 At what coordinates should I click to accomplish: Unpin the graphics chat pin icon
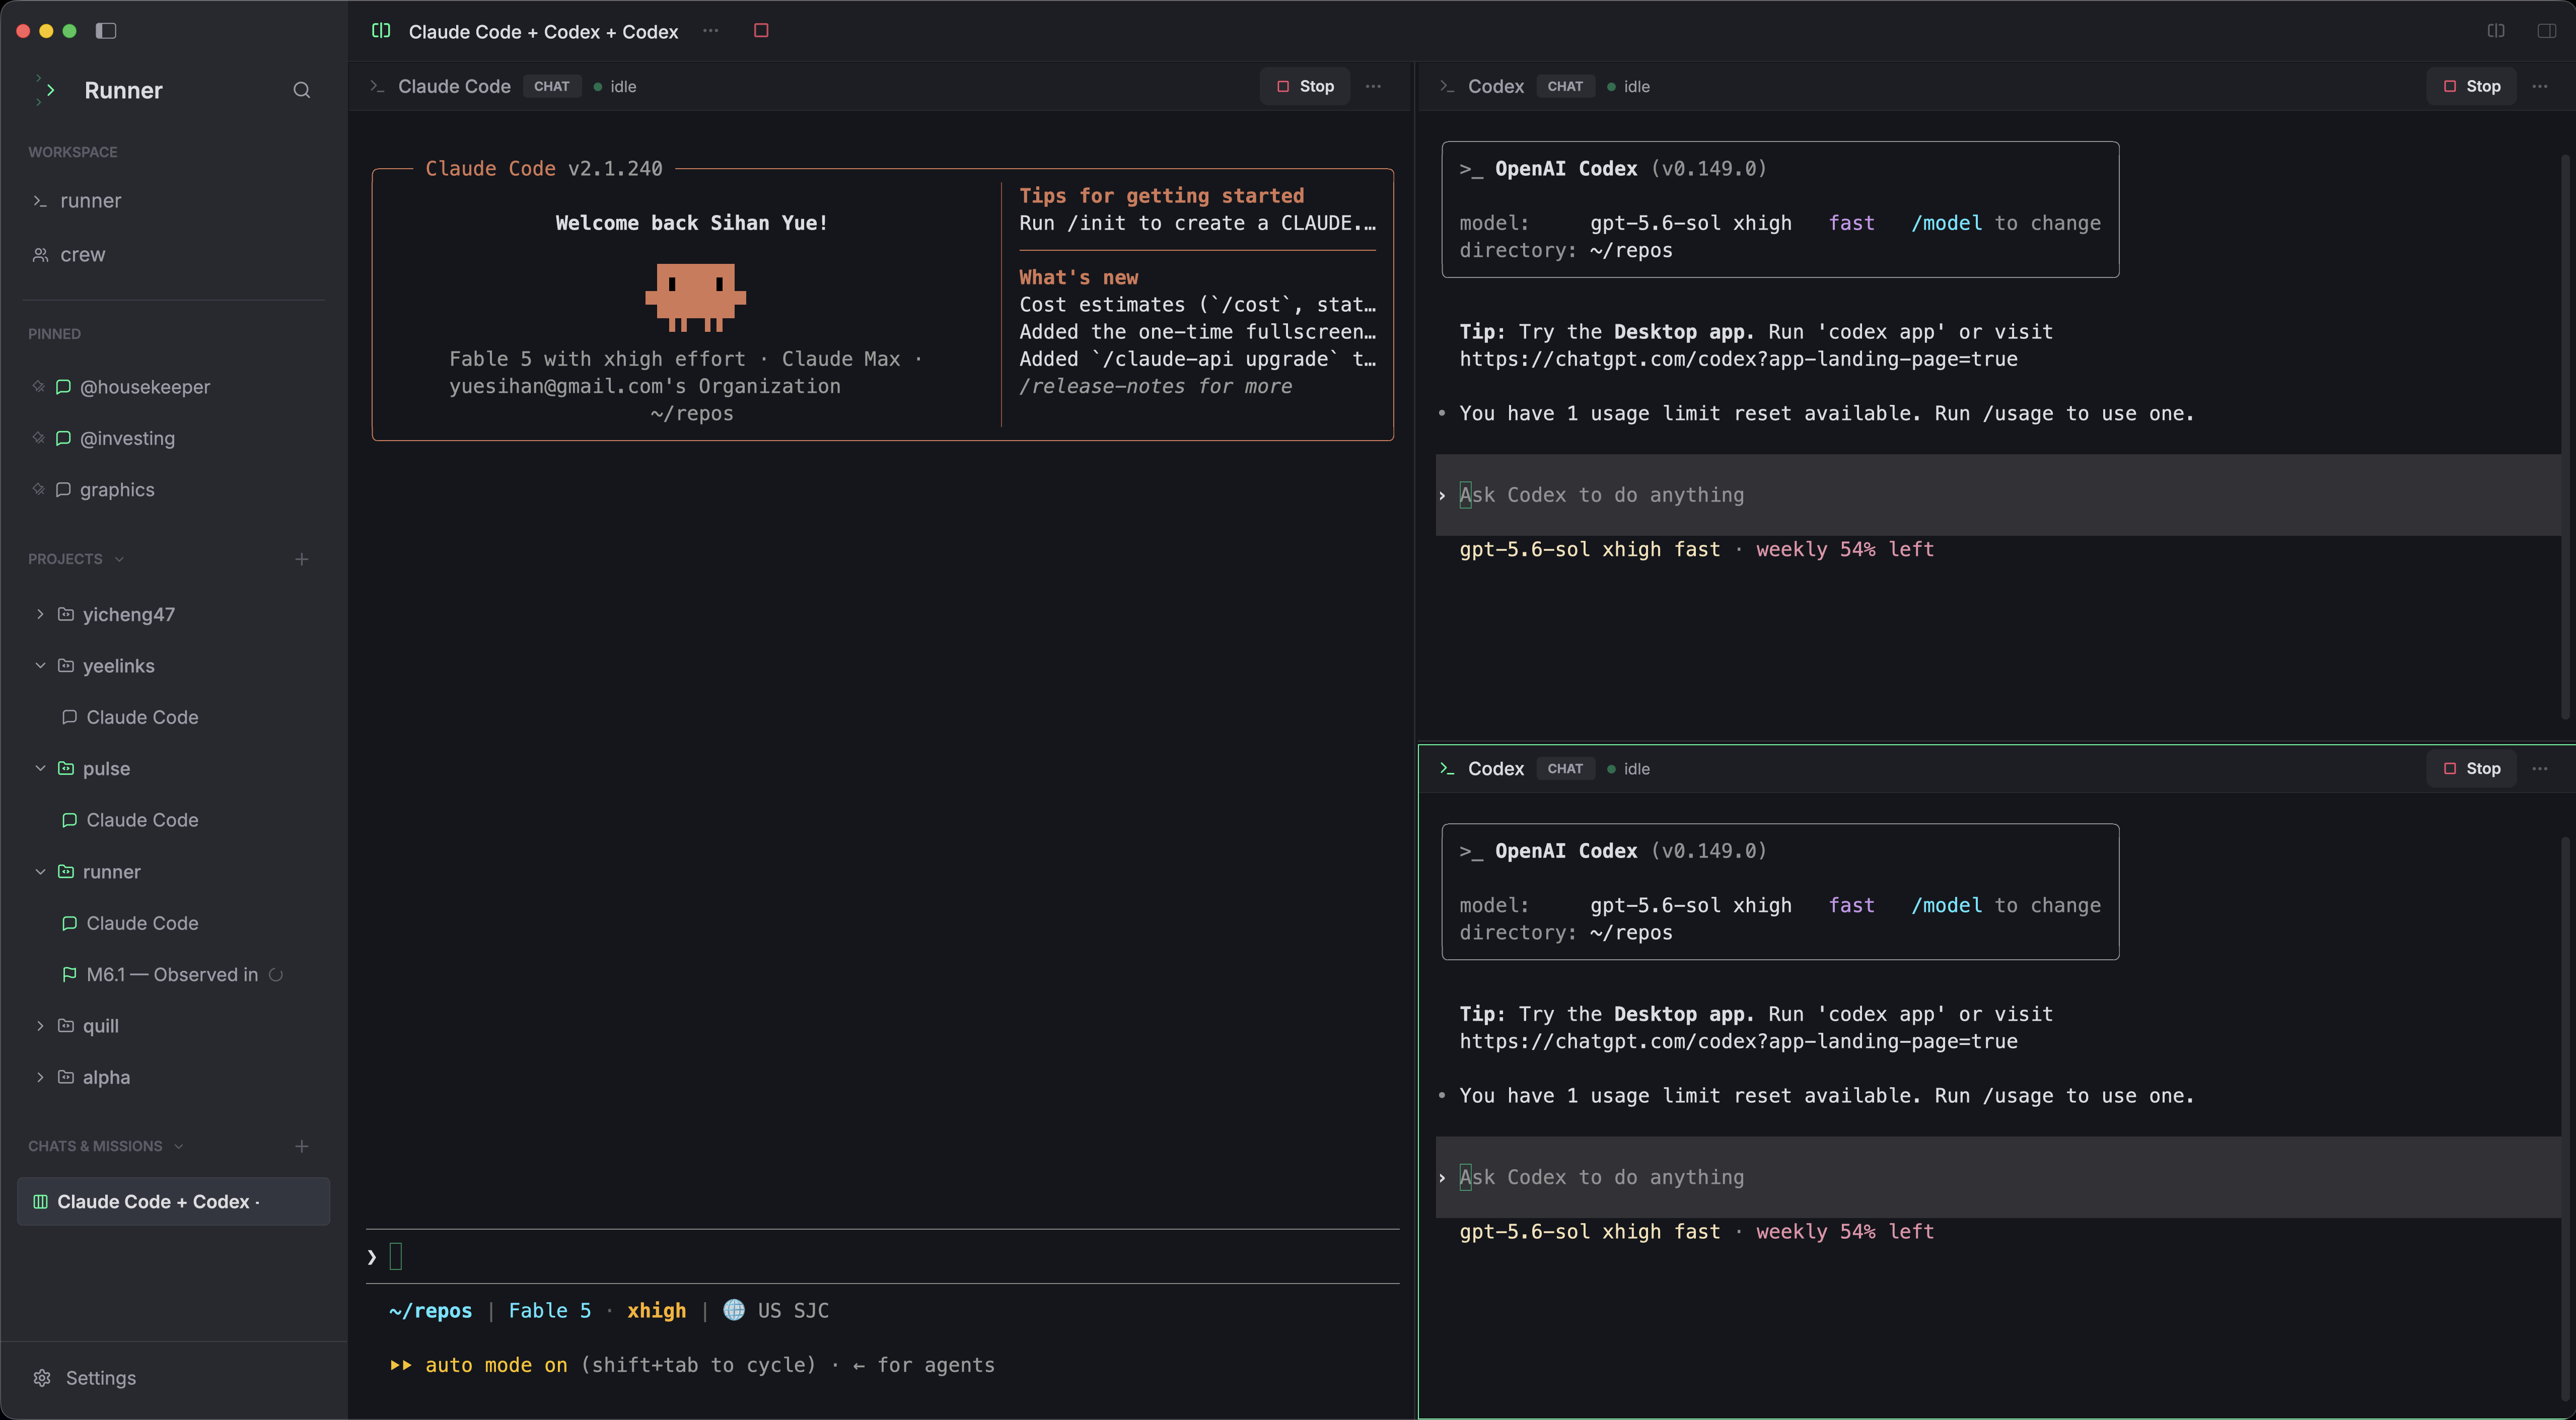[38, 489]
